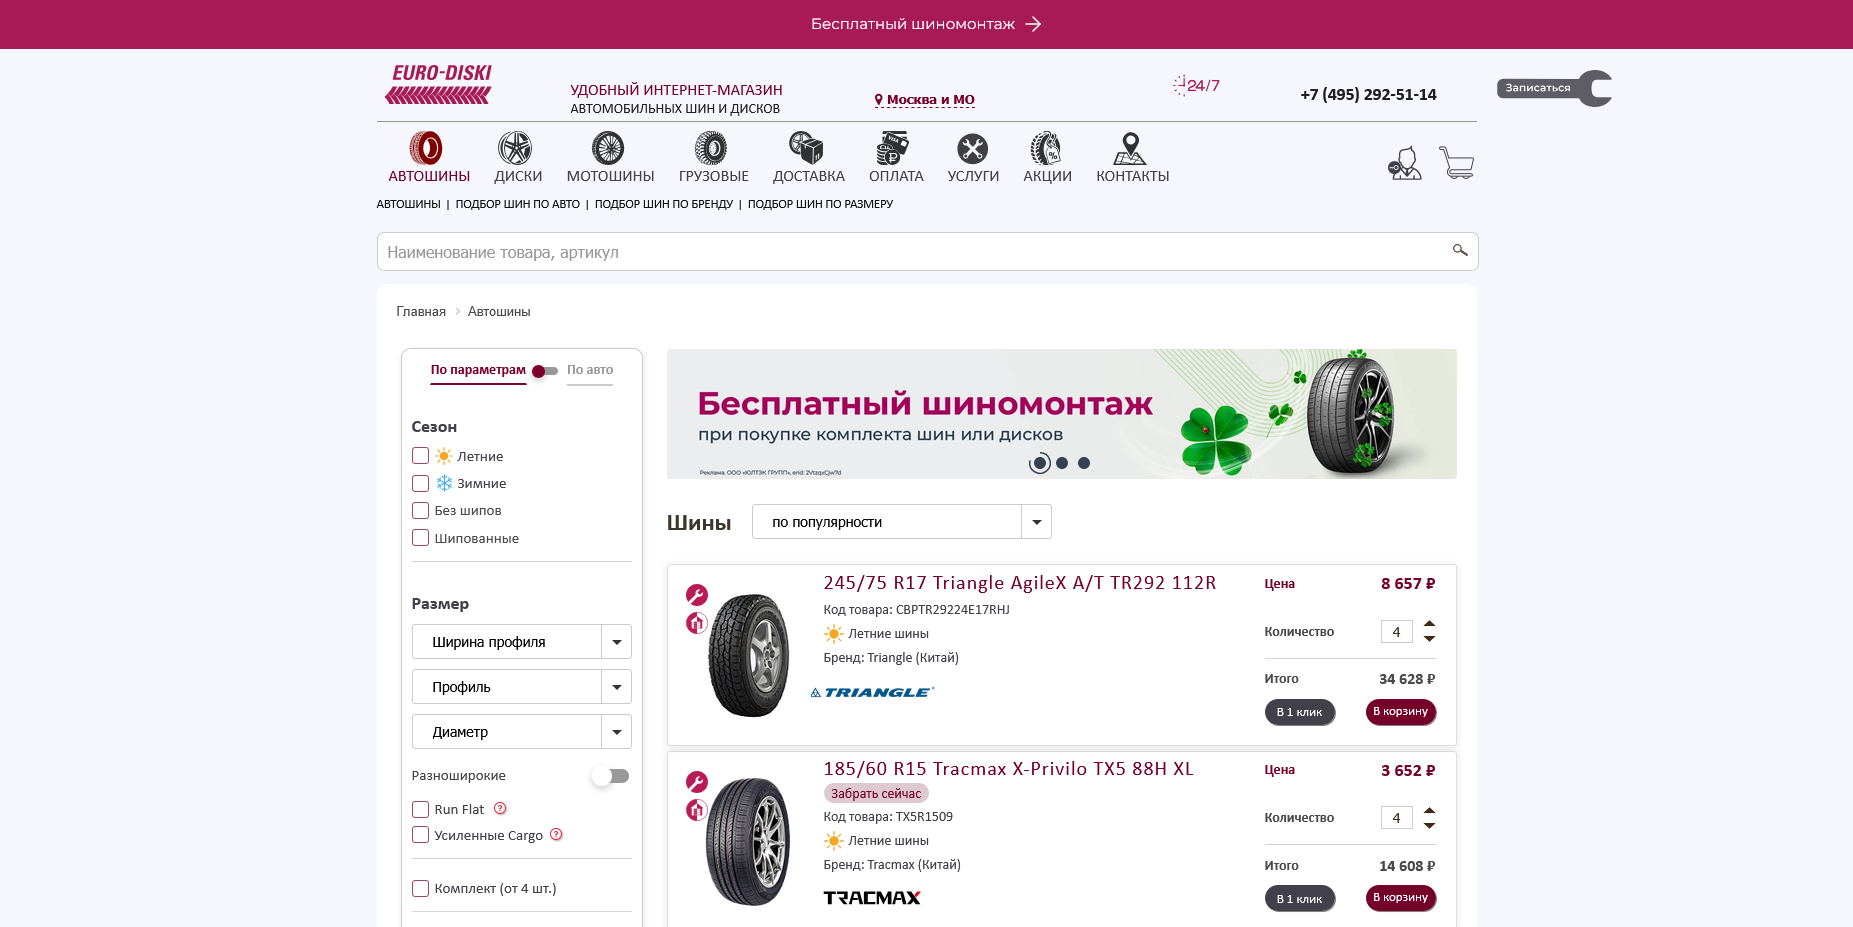Open the shopping cart icon
The image size is (1853, 927).
pos(1457,162)
